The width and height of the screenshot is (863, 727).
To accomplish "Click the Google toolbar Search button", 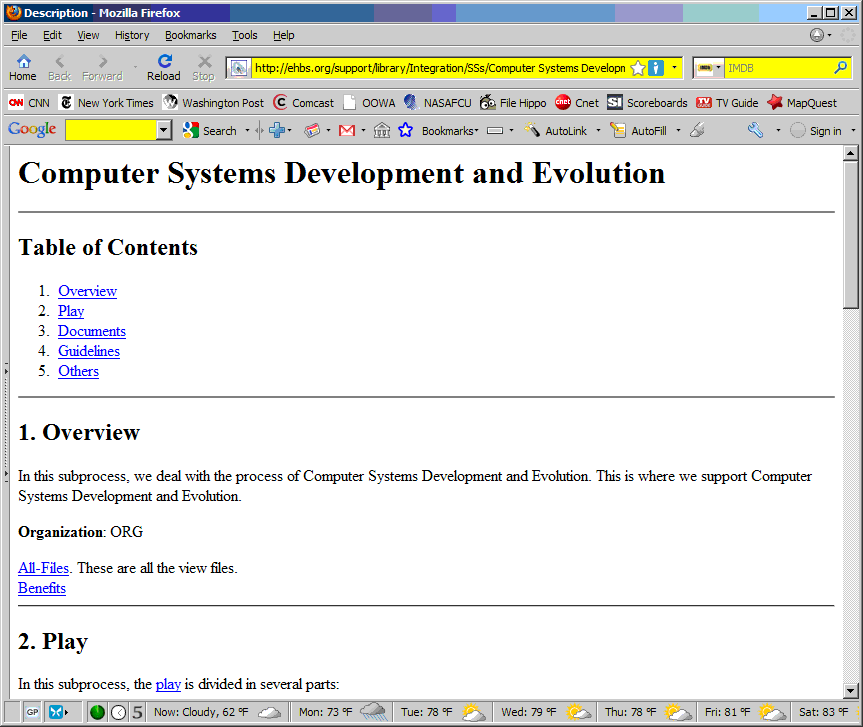I will point(210,130).
